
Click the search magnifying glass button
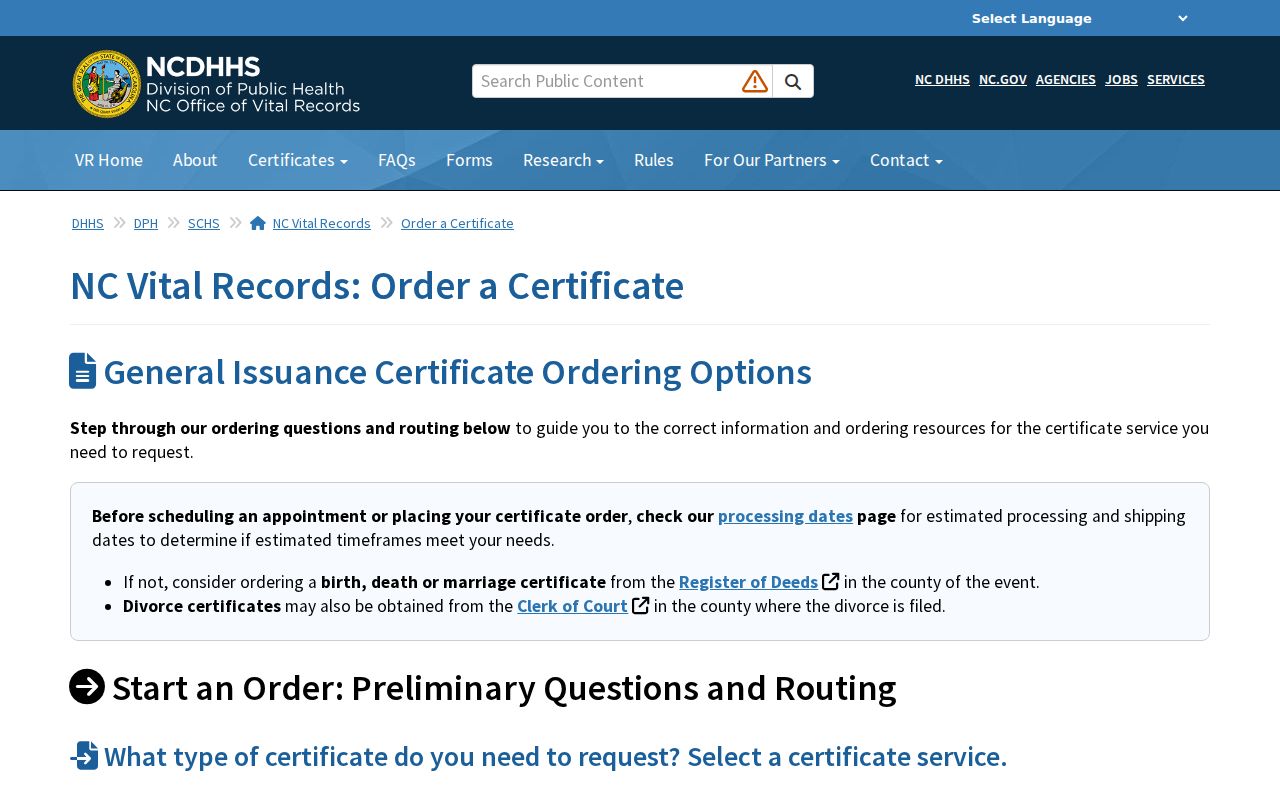793,81
